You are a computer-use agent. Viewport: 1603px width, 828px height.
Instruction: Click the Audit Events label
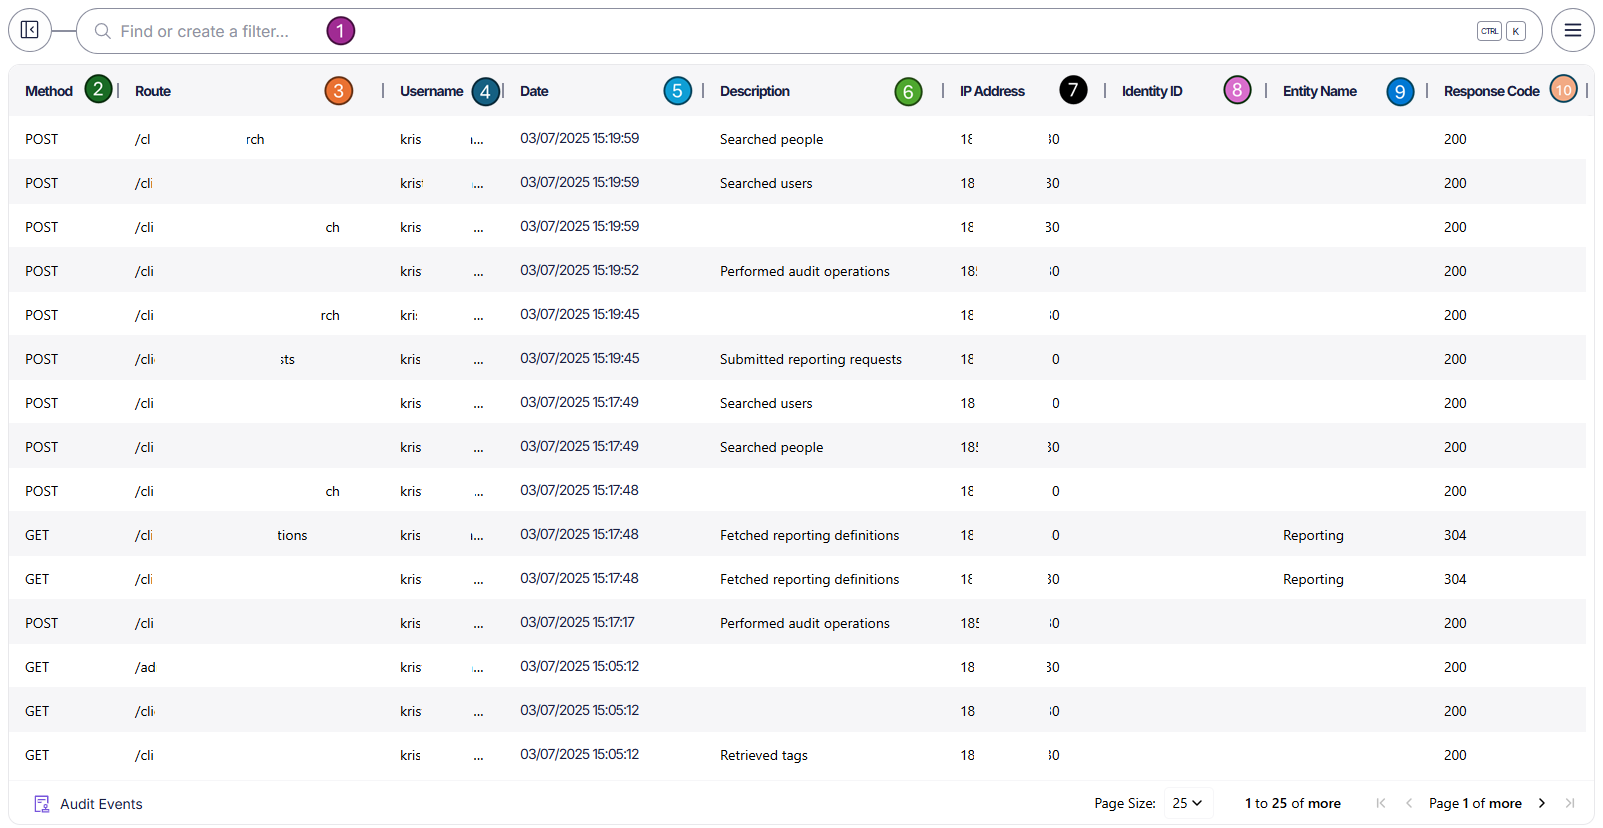pyautogui.click(x=101, y=804)
